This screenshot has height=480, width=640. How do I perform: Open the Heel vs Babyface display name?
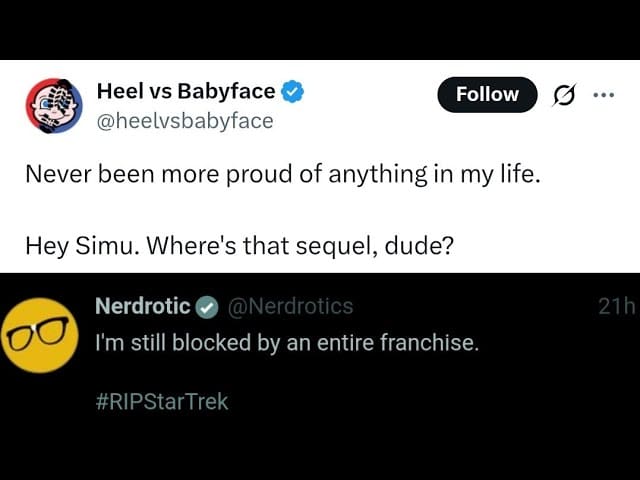coord(185,92)
